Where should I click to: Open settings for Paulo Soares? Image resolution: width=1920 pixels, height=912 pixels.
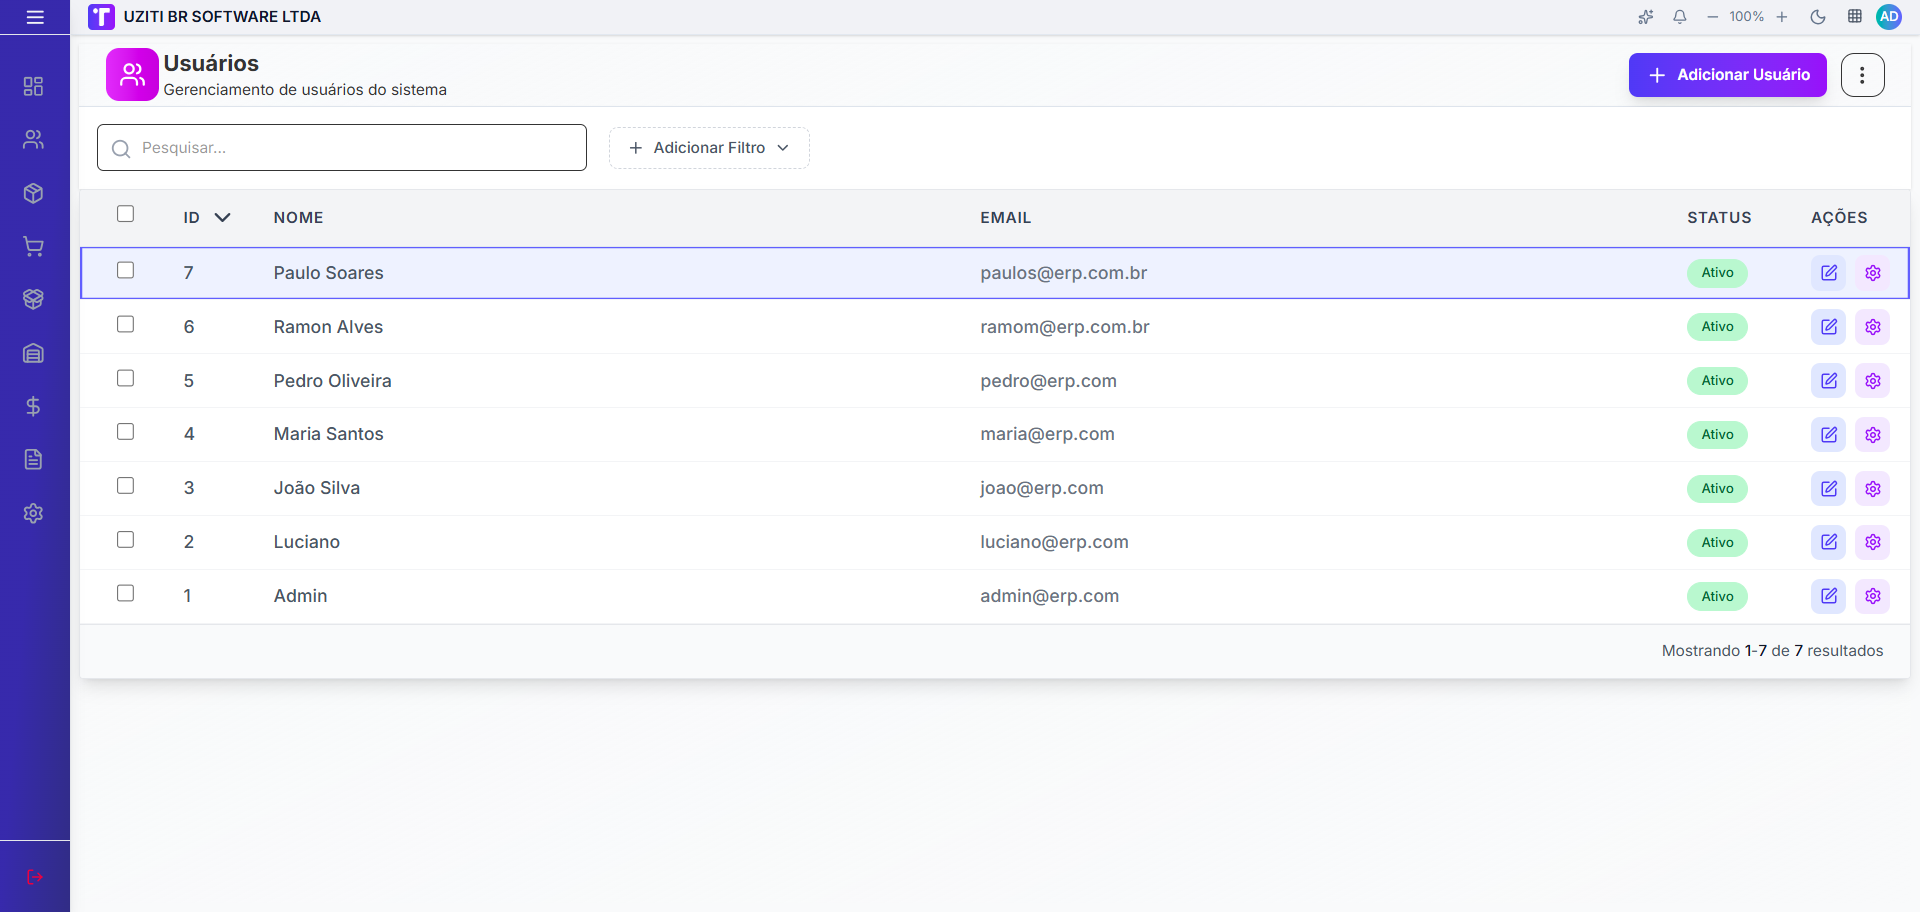pyautogui.click(x=1873, y=273)
